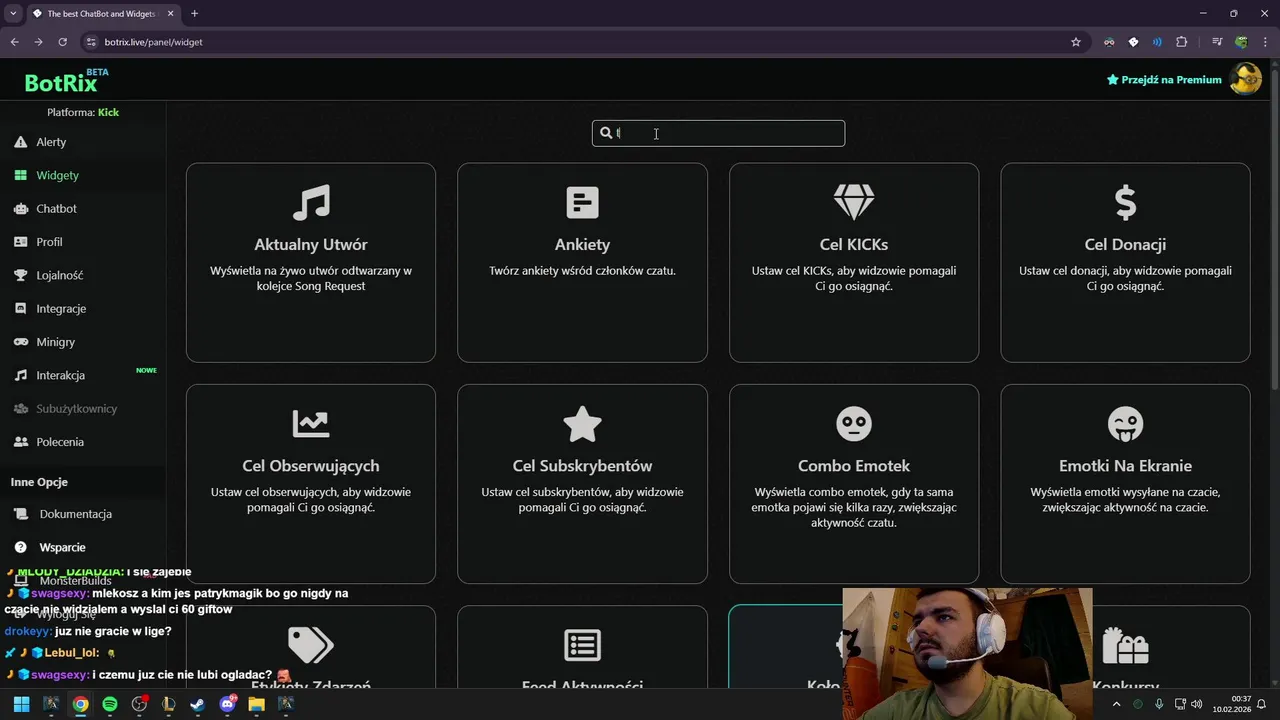Select the Emotki Na Ekranie title
This screenshot has height=720, width=1280.
pyautogui.click(x=1125, y=466)
